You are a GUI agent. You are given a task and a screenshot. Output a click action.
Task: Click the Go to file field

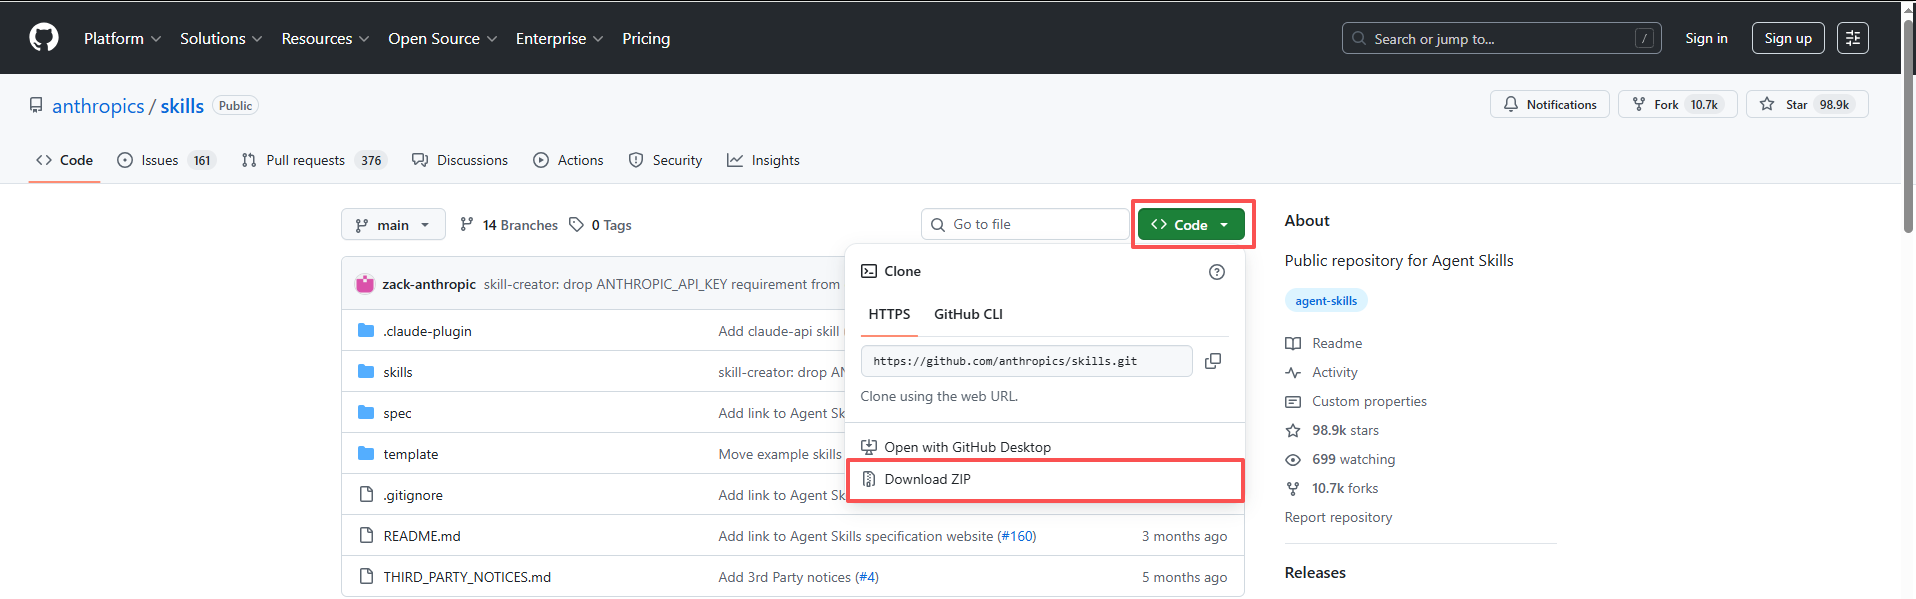coord(1025,224)
